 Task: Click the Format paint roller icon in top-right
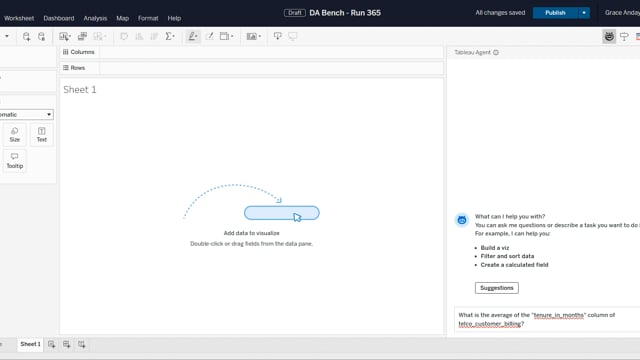624,37
